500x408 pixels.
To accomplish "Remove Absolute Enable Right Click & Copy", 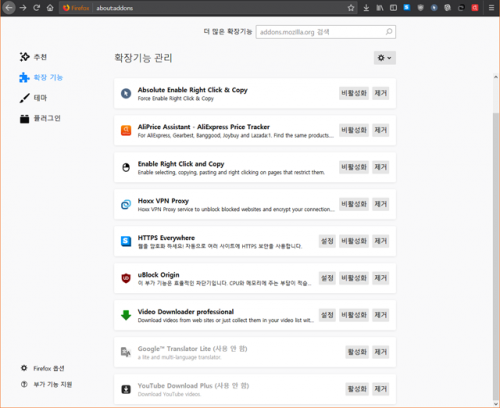I will click(380, 93).
